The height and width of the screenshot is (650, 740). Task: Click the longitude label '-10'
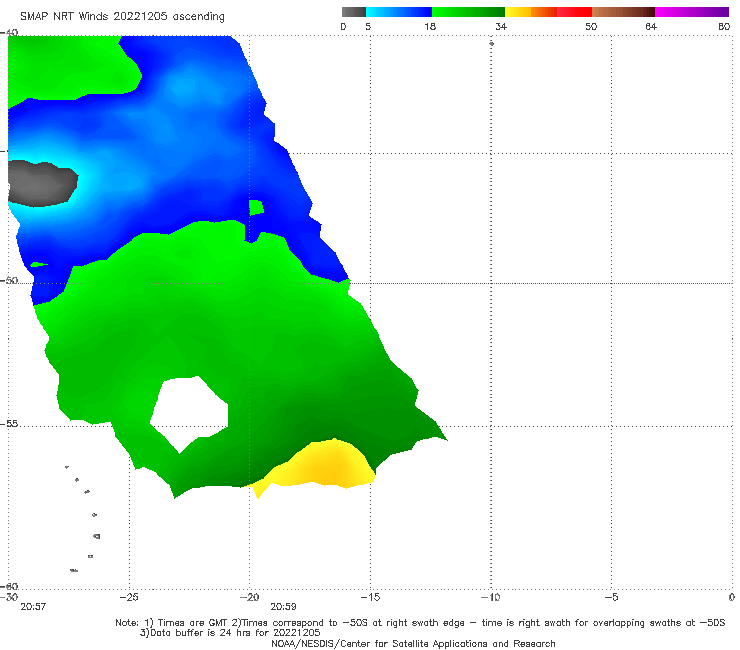[x=490, y=597]
